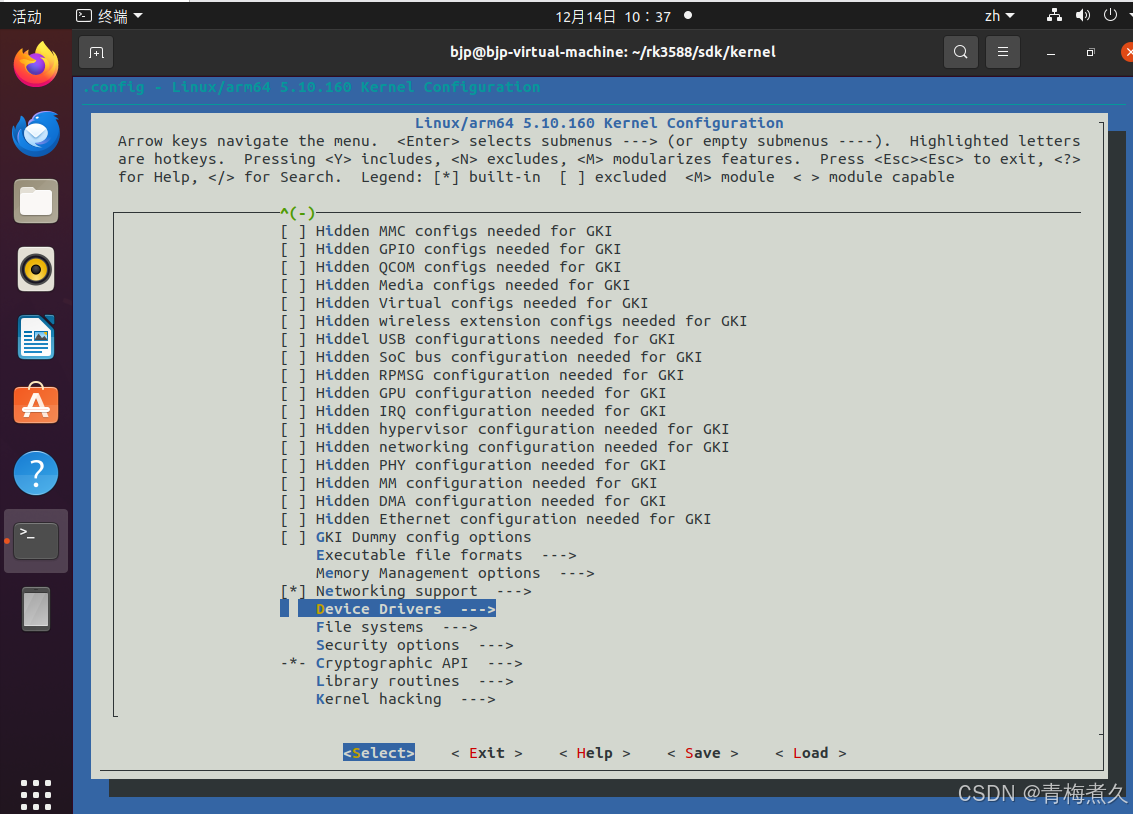The height and width of the screenshot is (814, 1133).
Task: Click the Load button
Action: tap(811, 753)
